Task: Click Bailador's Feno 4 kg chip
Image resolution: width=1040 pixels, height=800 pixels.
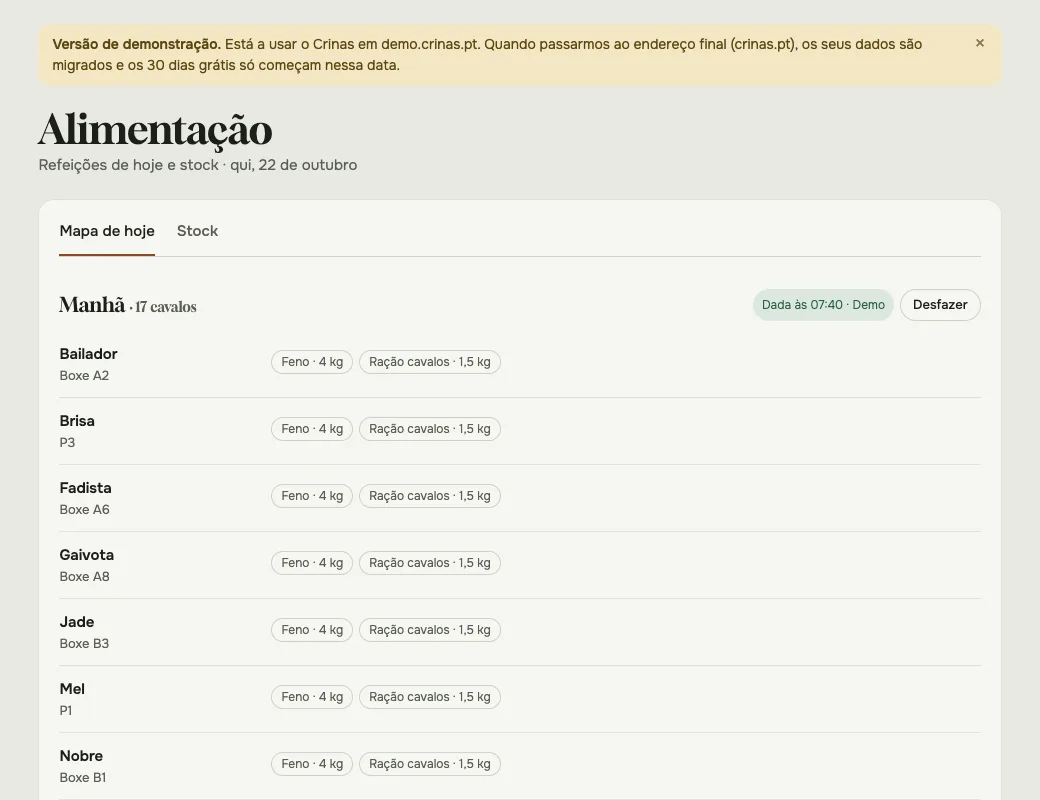Action: click(x=312, y=362)
